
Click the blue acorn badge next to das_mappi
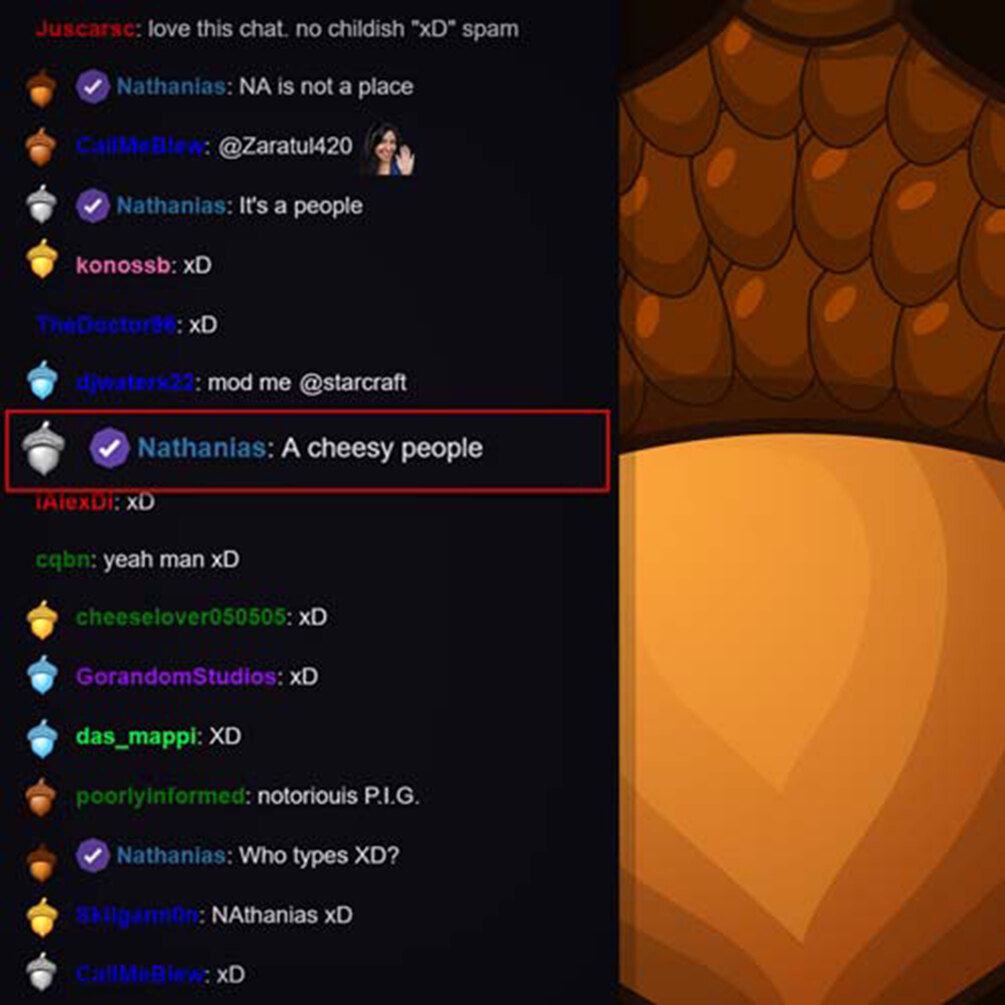pos(42,738)
